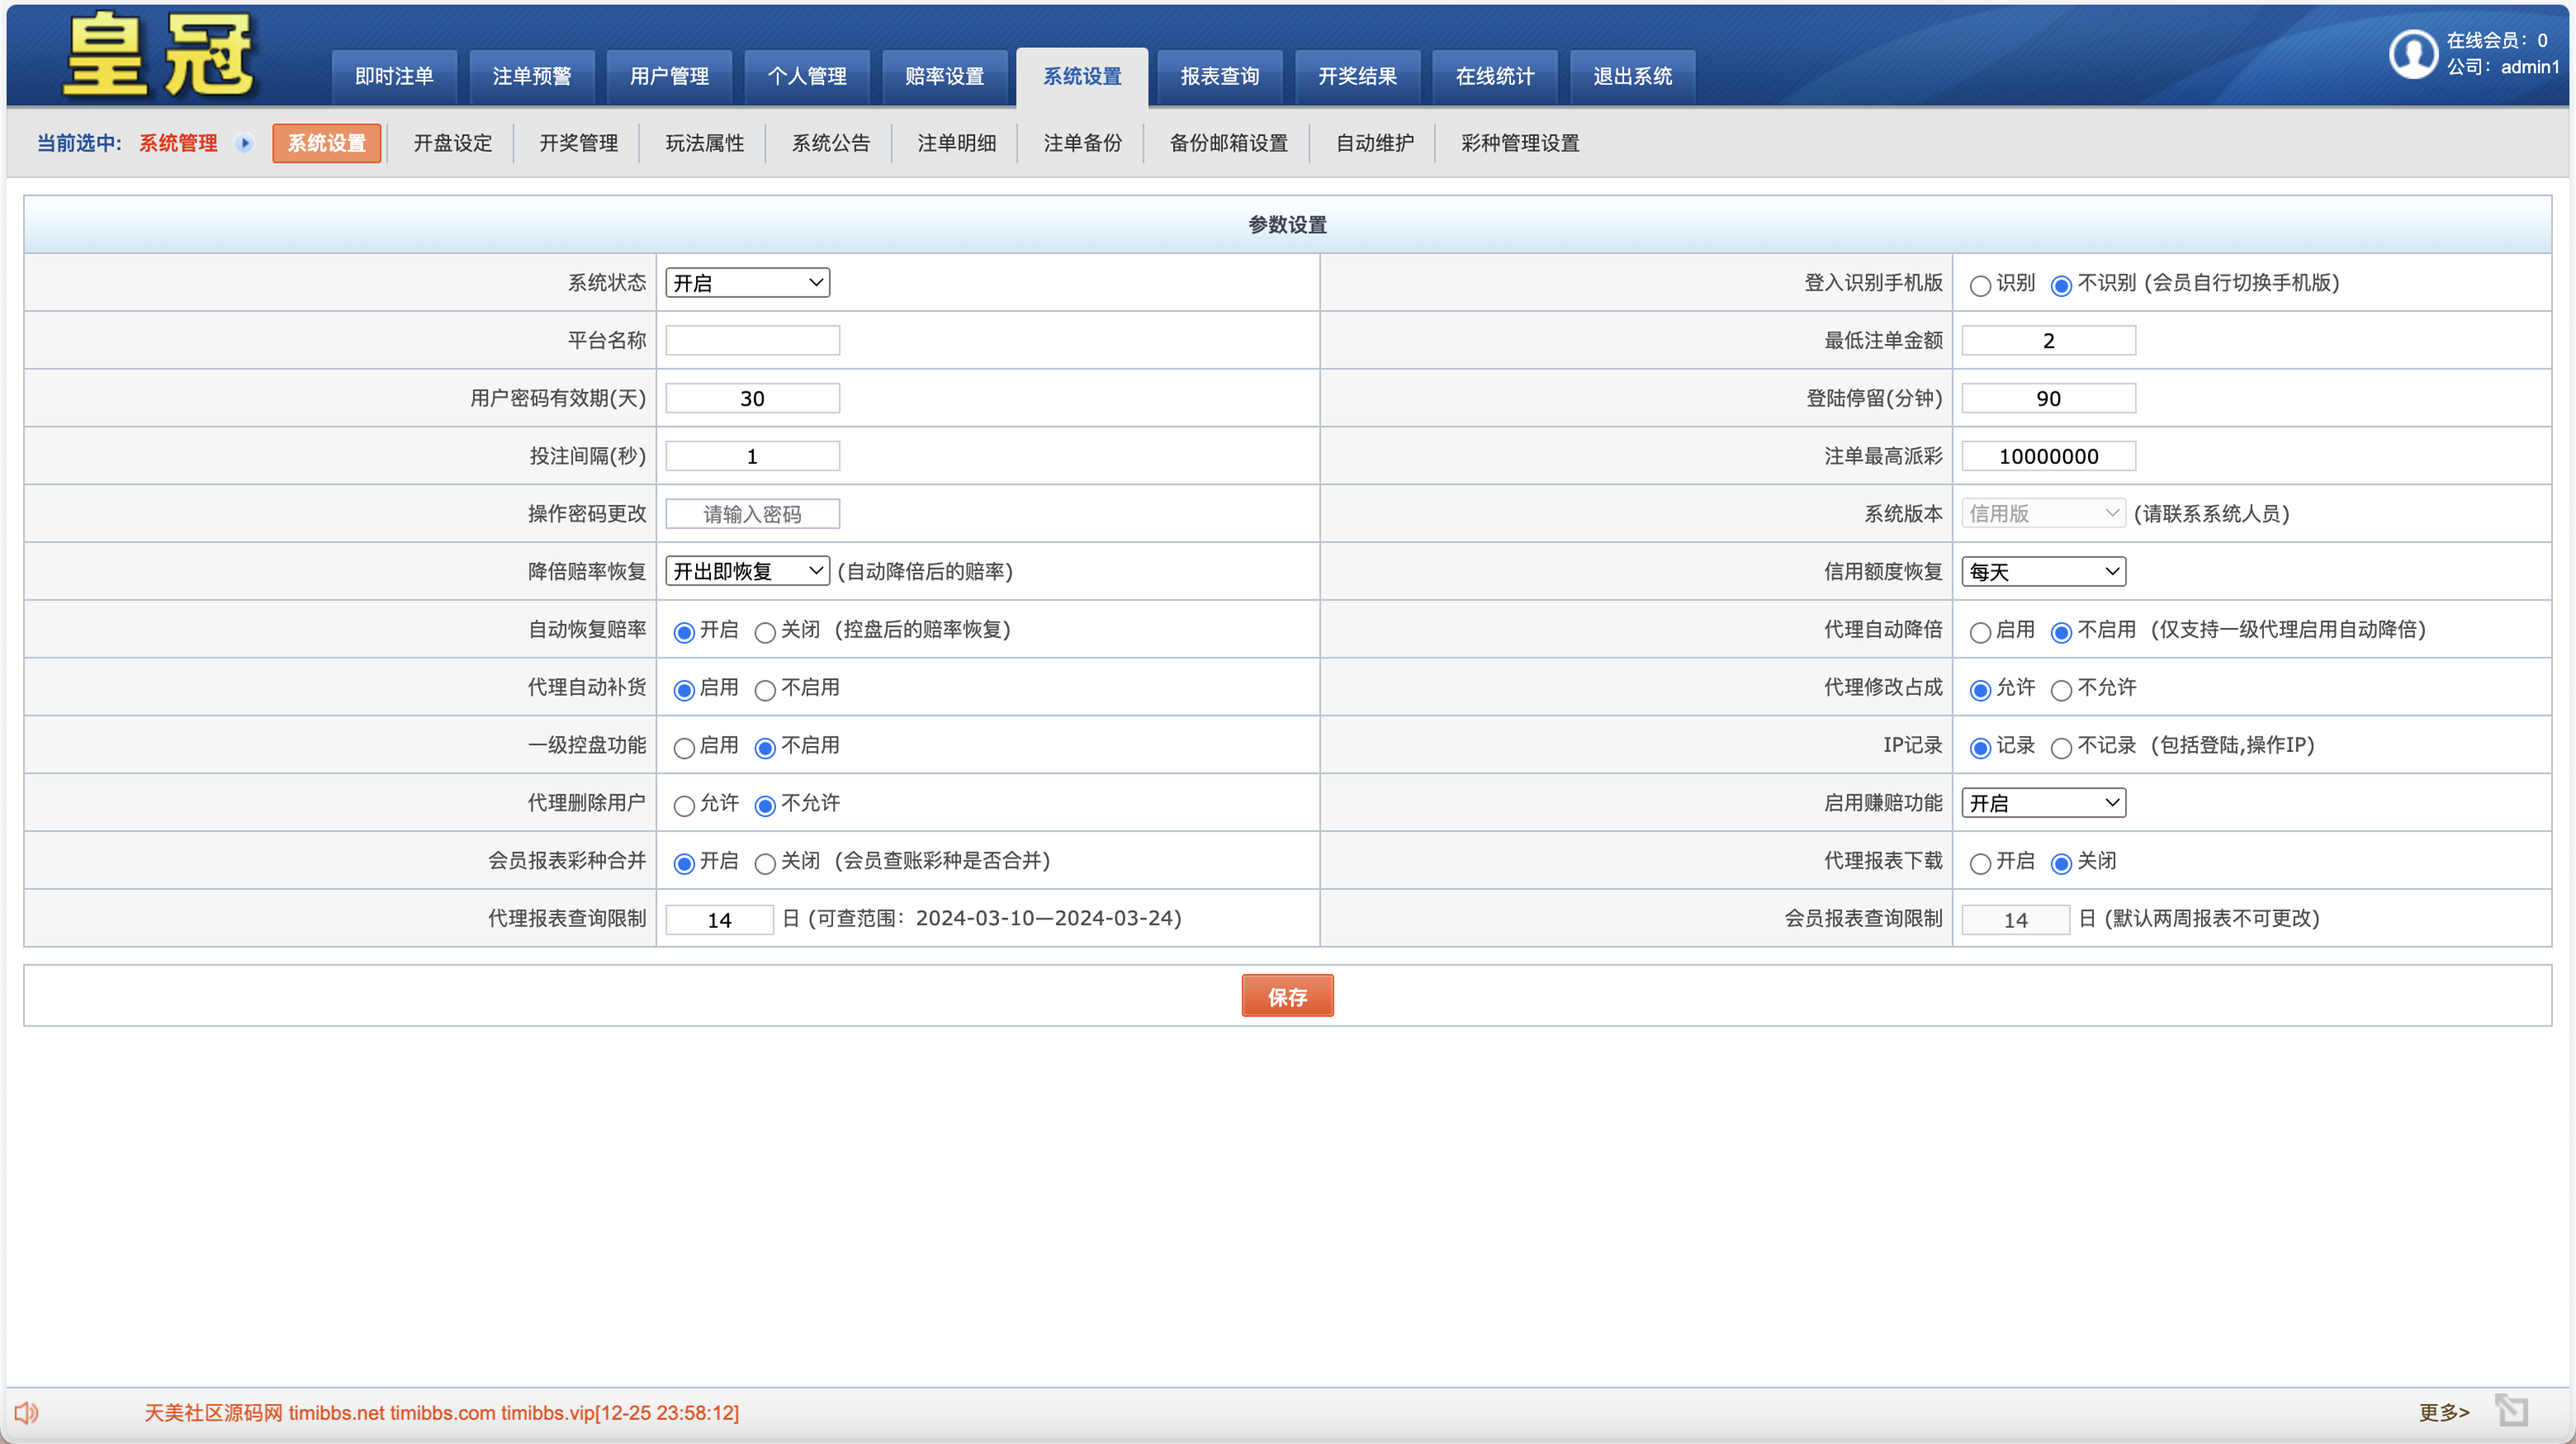Click the 操作密码更改 password field

(x=752, y=514)
